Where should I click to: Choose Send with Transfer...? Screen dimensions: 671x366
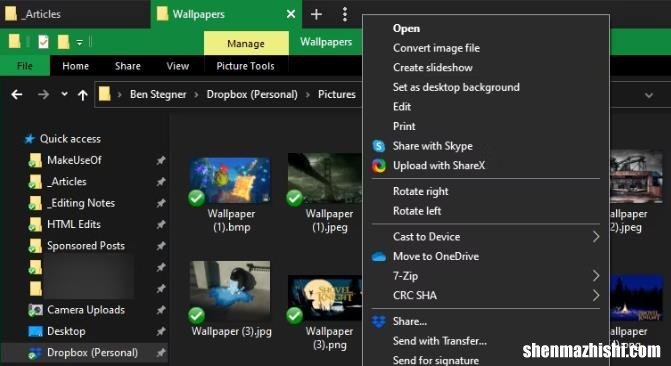tap(439, 341)
